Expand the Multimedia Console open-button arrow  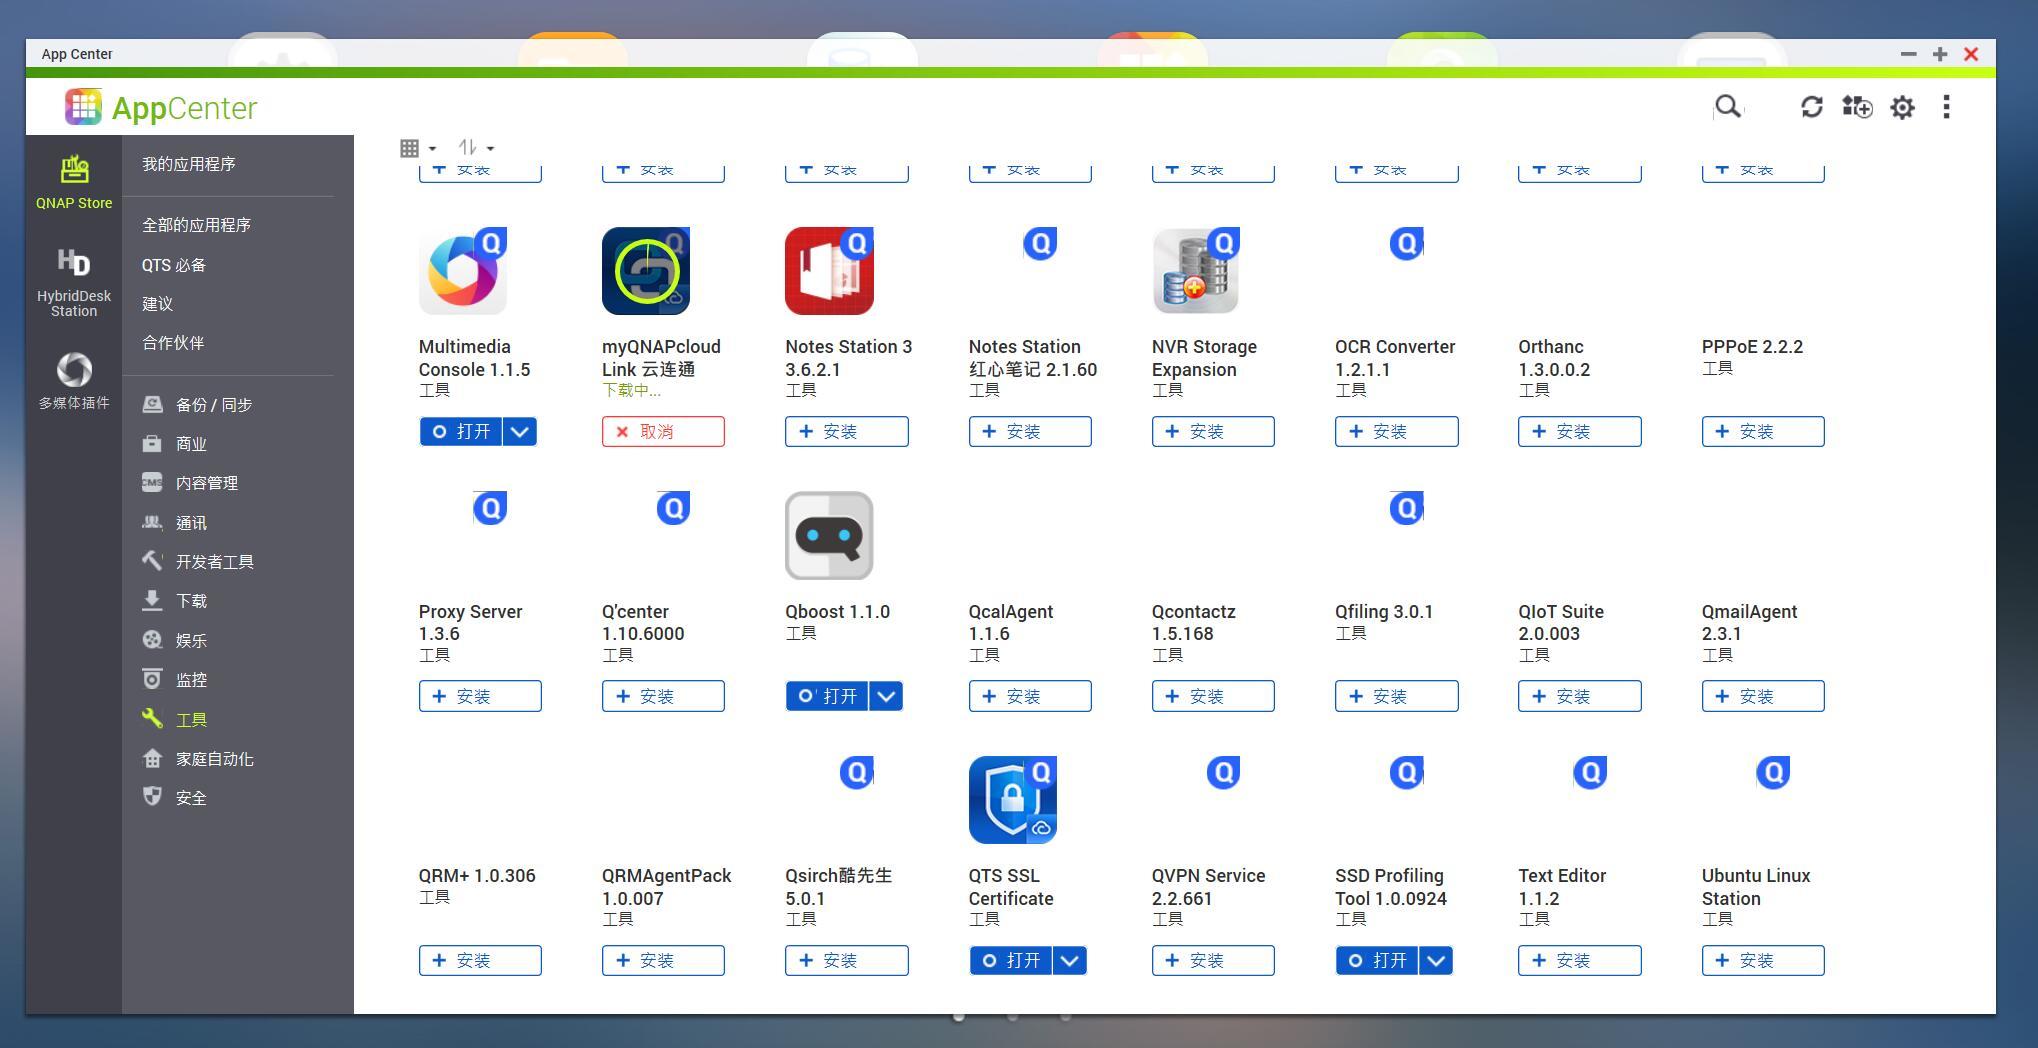pos(519,432)
